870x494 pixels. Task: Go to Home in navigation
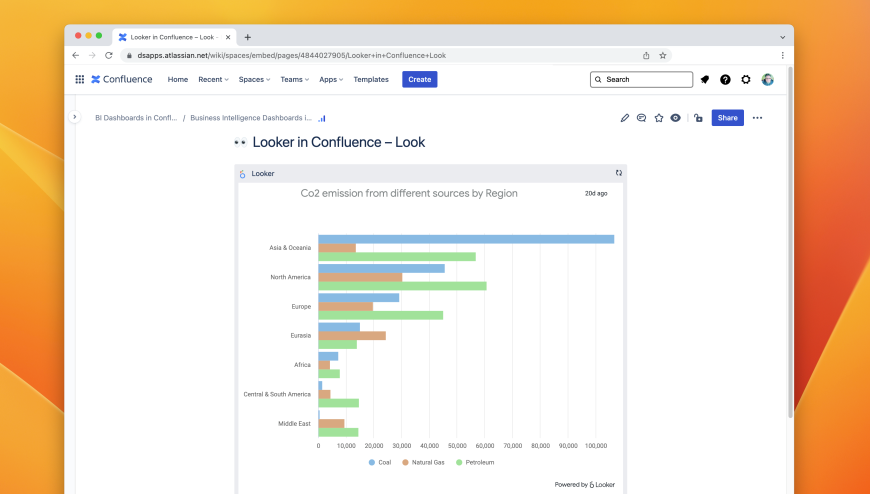pos(178,79)
